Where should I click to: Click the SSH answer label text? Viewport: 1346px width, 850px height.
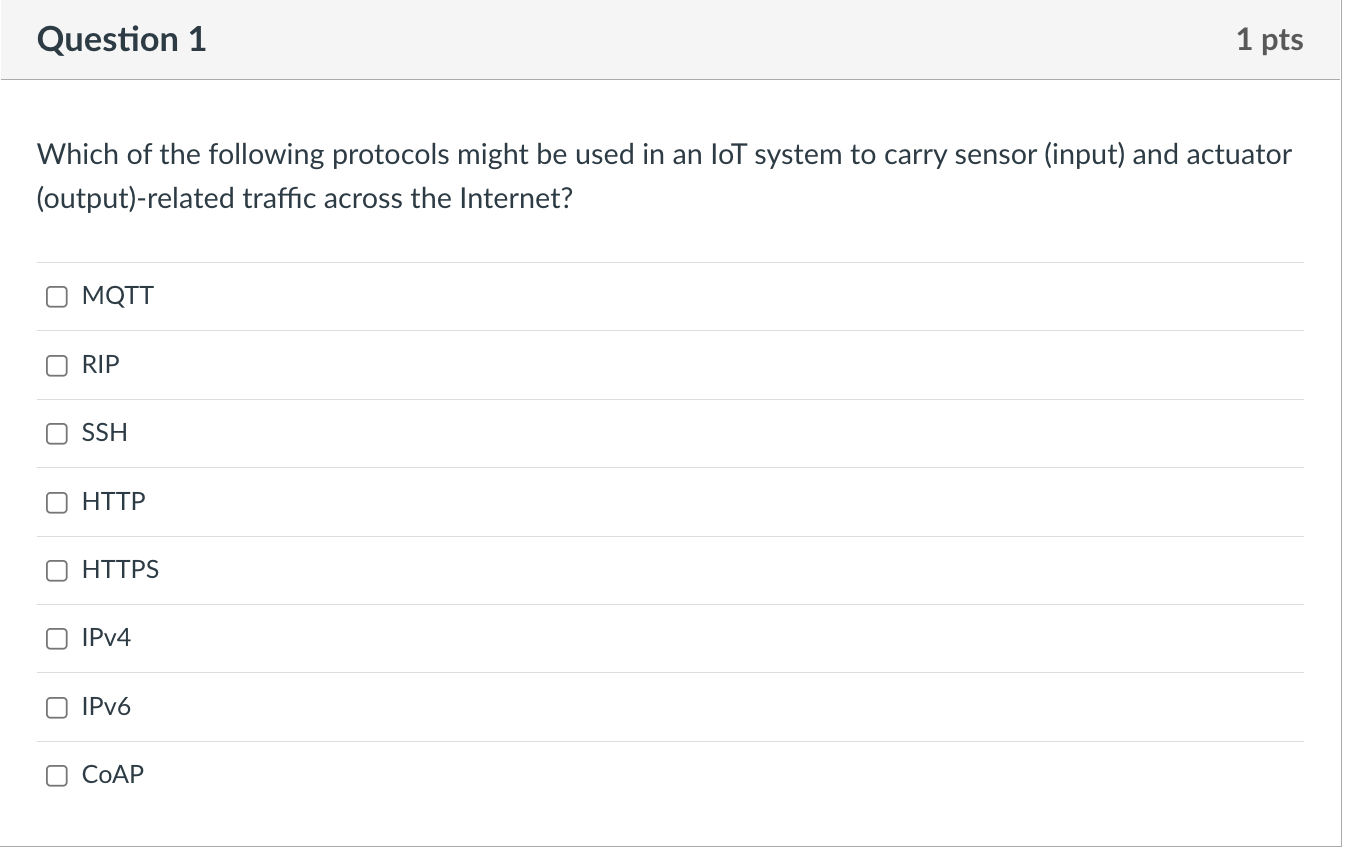tap(105, 433)
